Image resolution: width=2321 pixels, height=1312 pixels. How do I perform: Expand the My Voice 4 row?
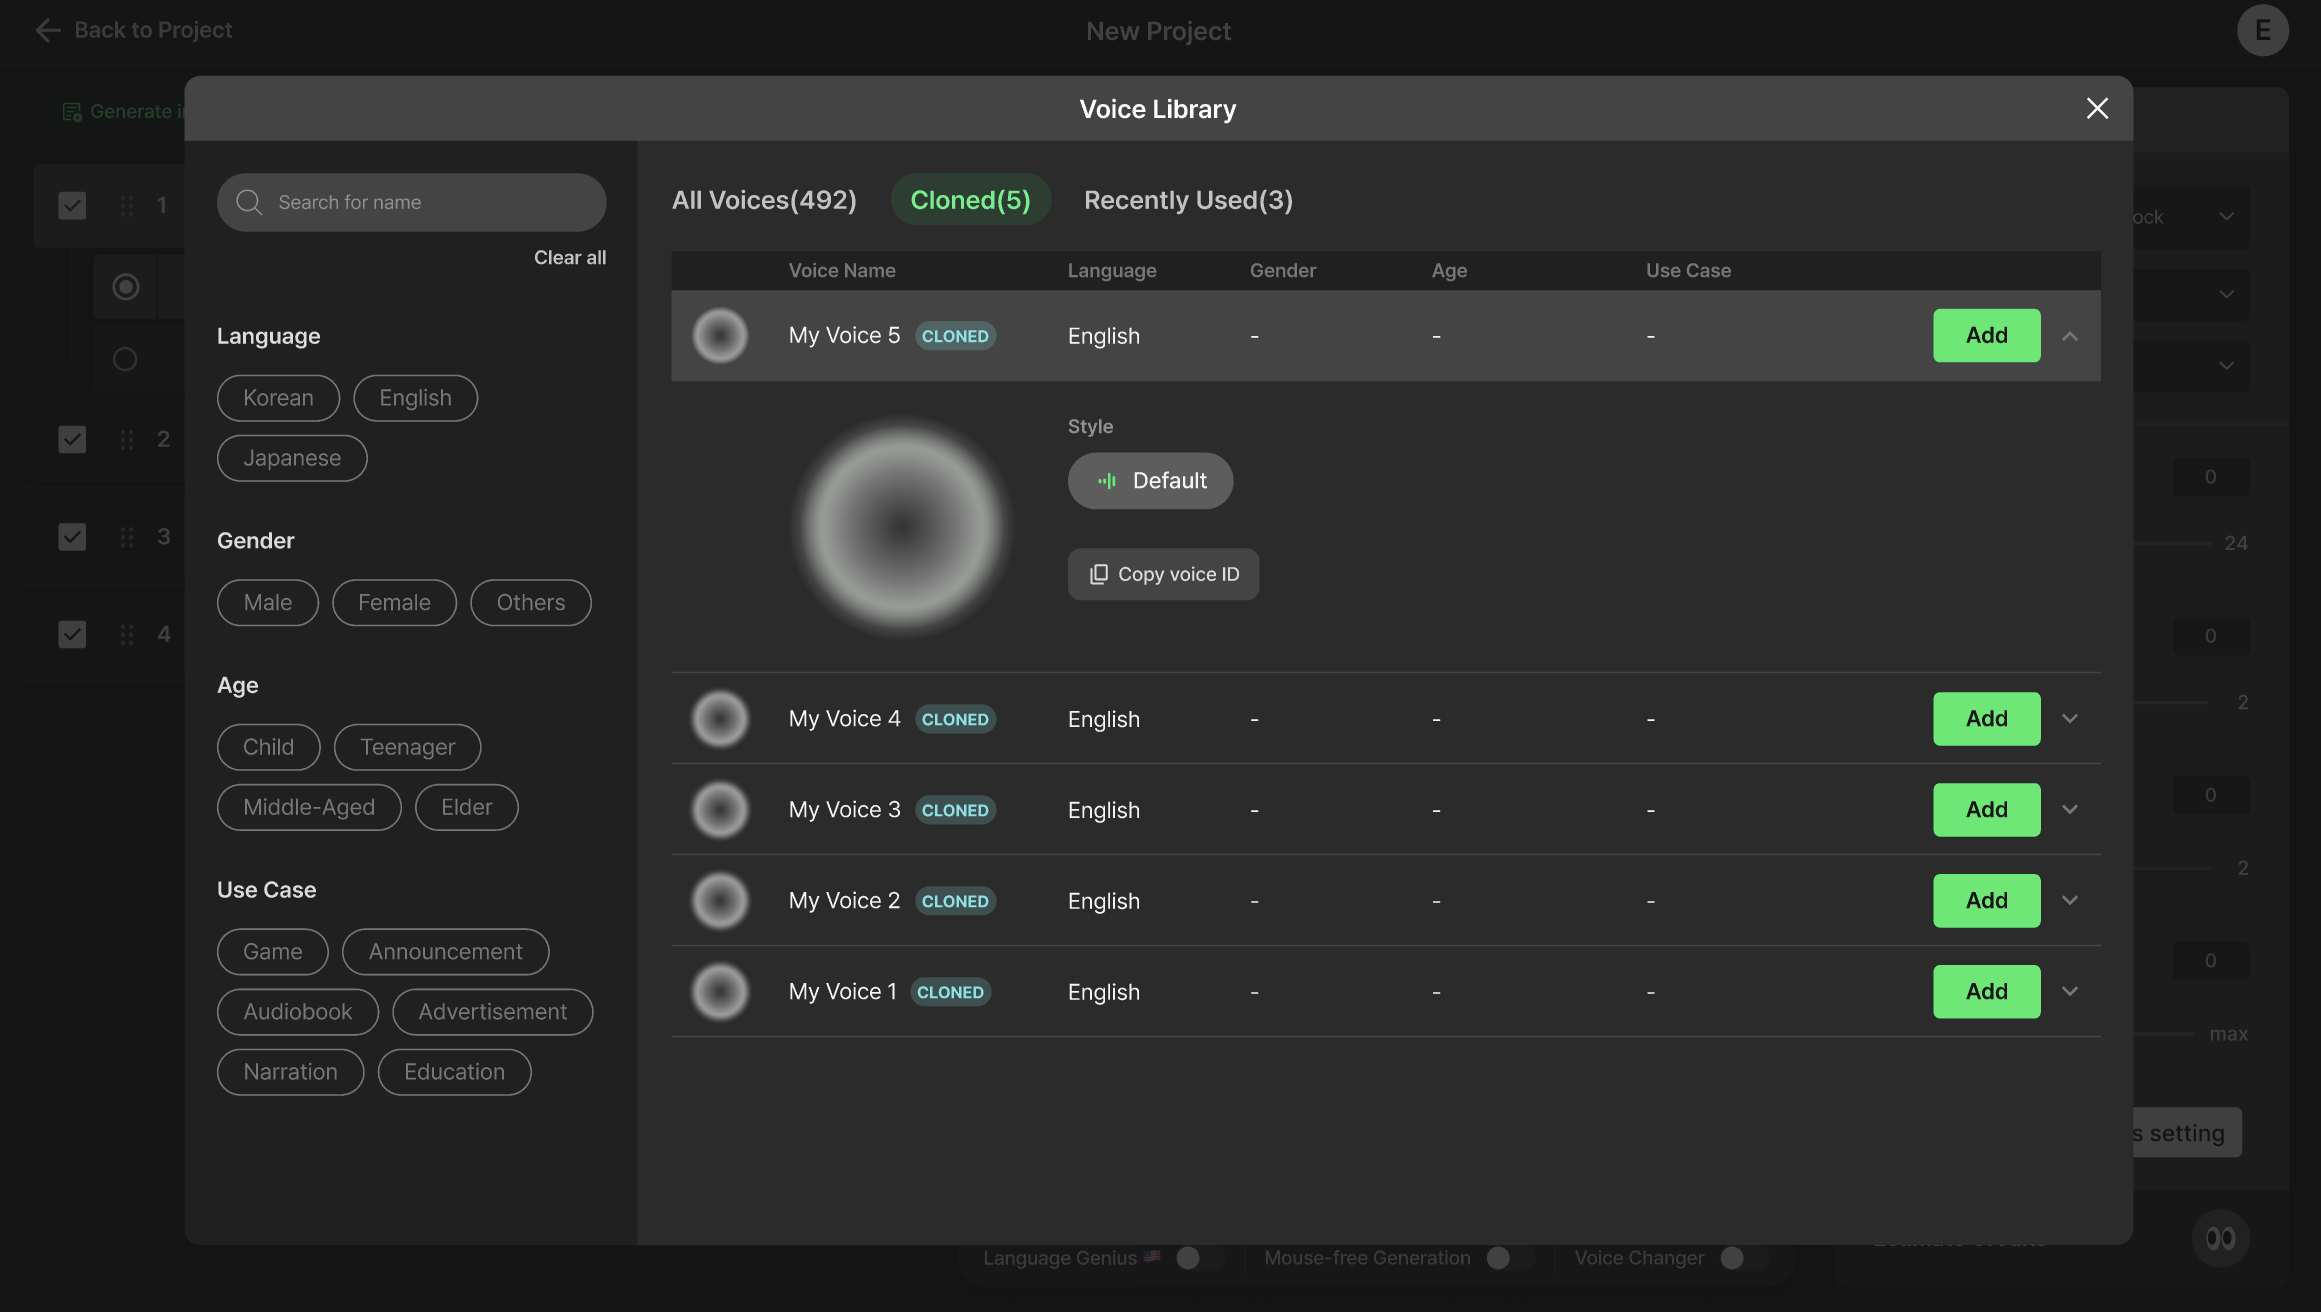[2070, 718]
